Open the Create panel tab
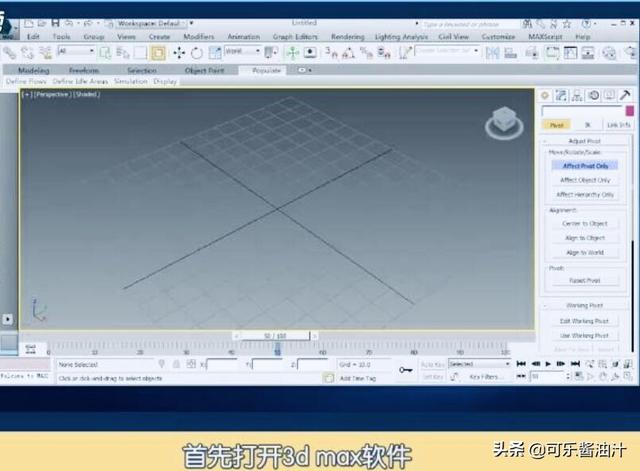 pyautogui.click(x=544, y=96)
